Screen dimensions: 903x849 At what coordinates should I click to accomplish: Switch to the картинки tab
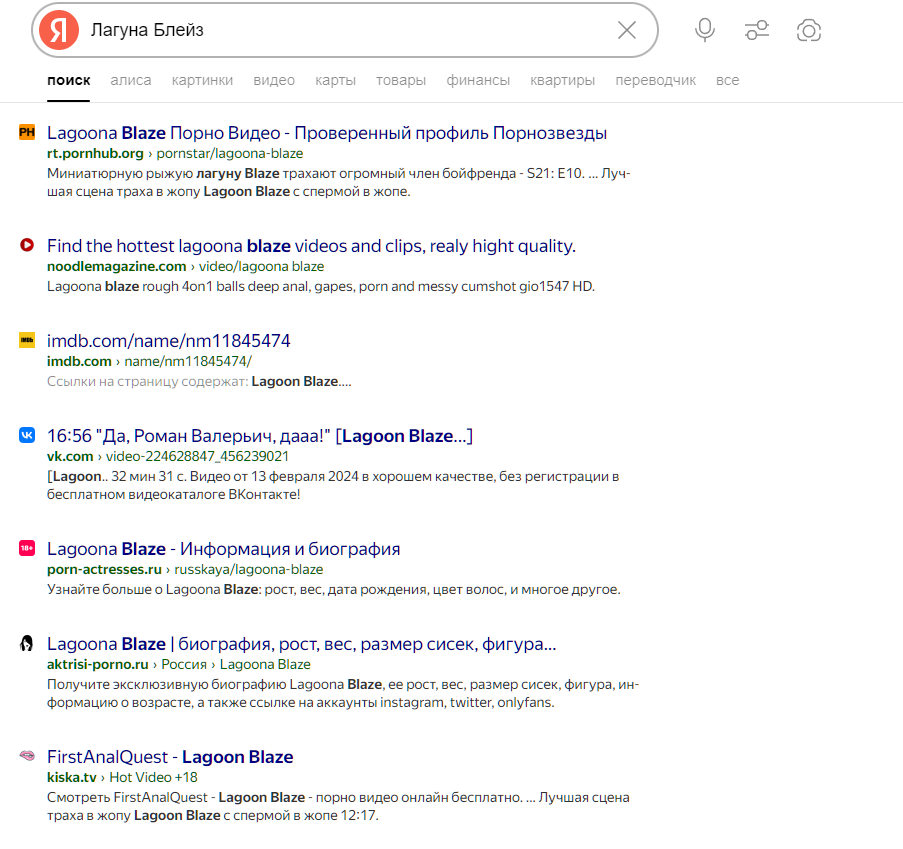click(202, 80)
